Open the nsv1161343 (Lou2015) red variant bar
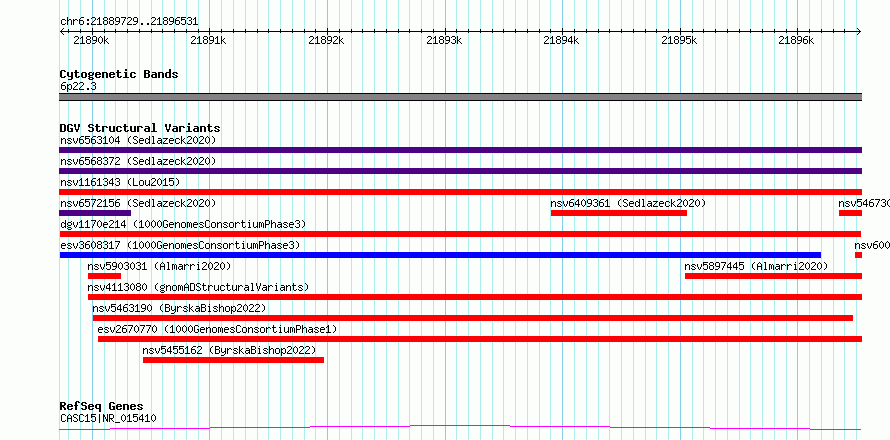 460,192
